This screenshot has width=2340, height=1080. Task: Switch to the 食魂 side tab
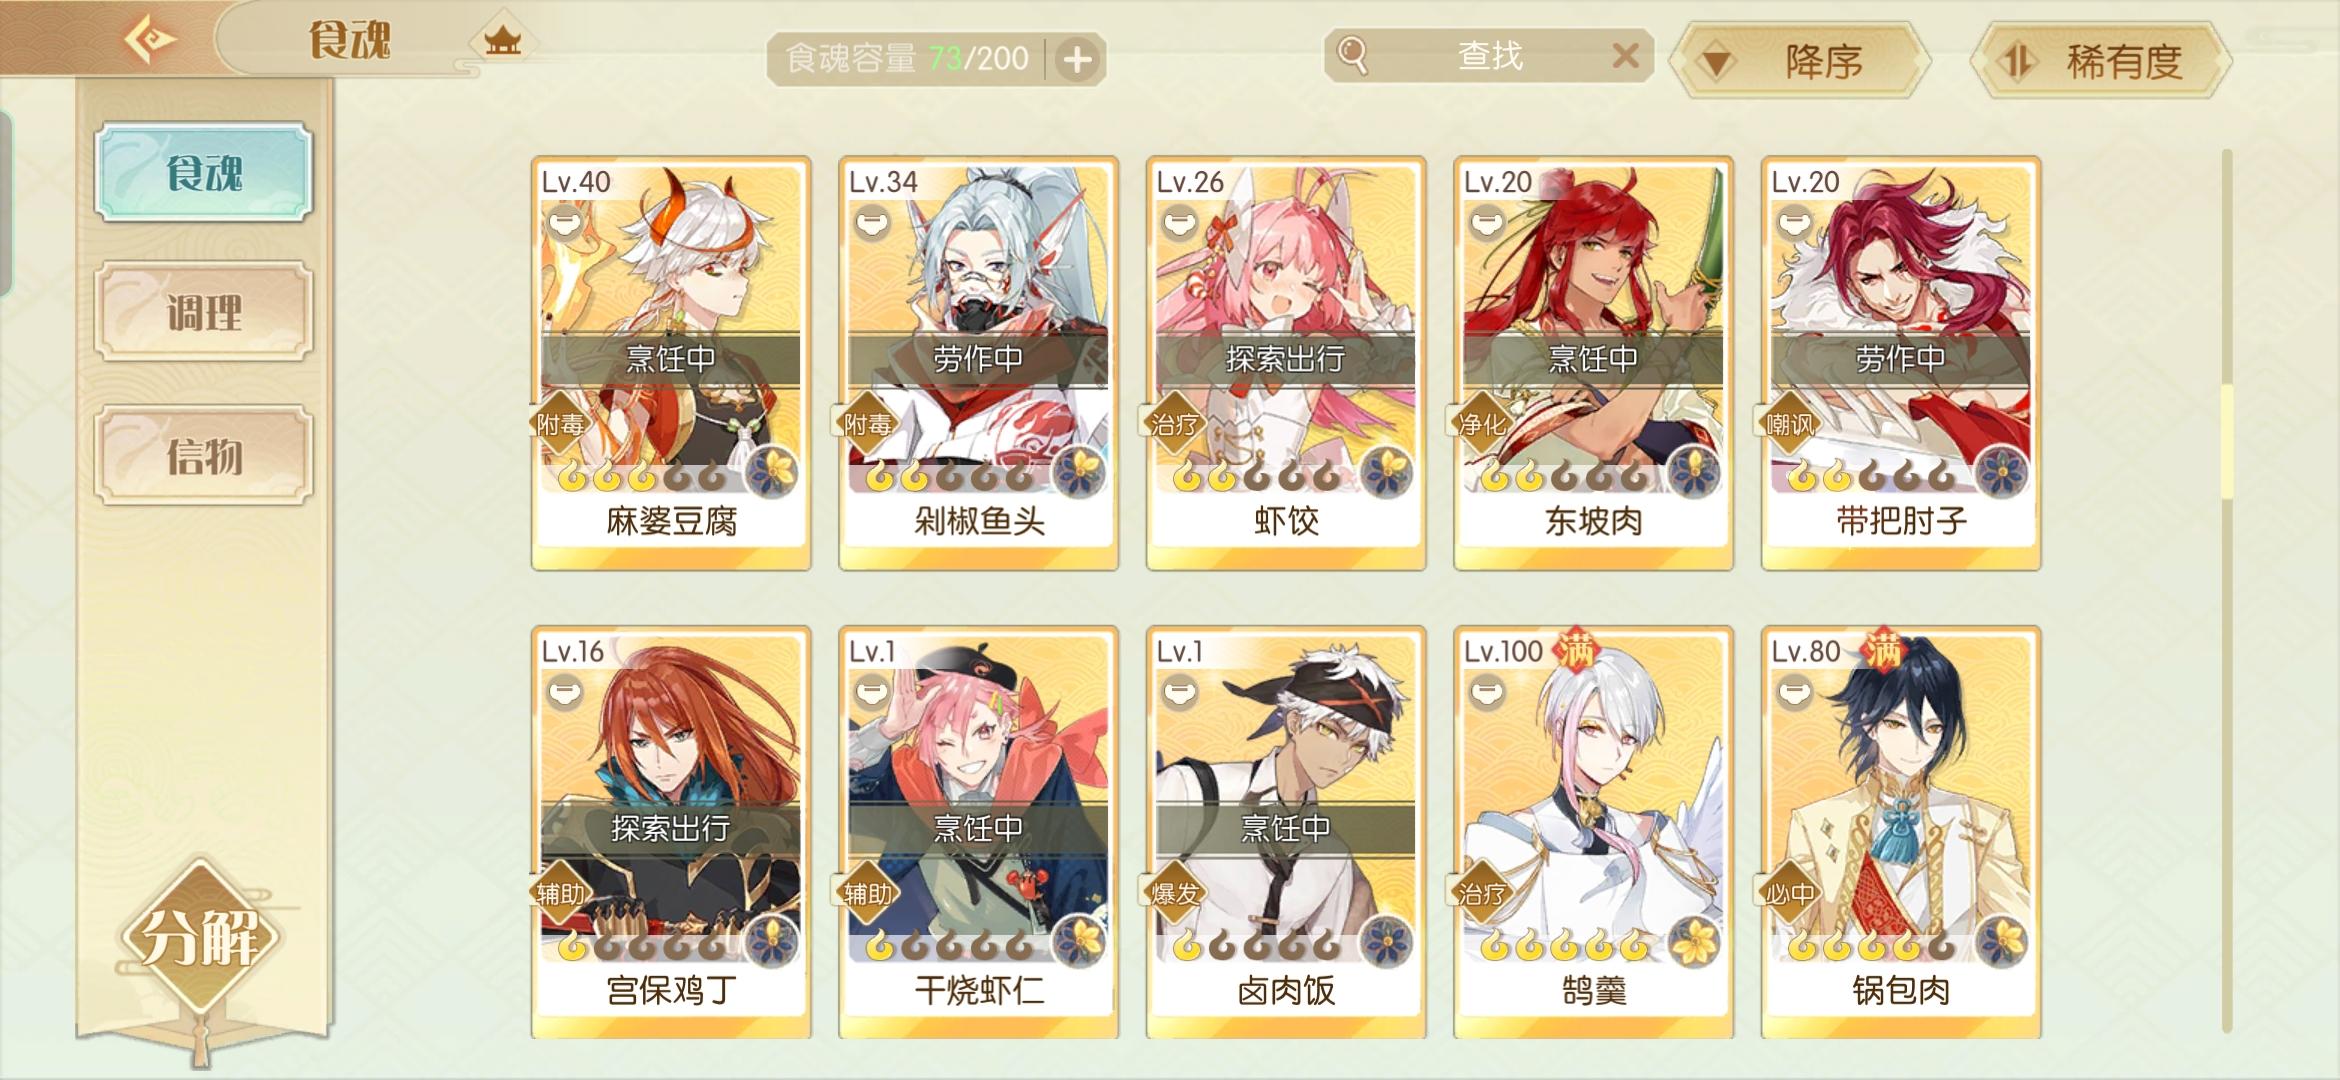[x=204, y=172]
